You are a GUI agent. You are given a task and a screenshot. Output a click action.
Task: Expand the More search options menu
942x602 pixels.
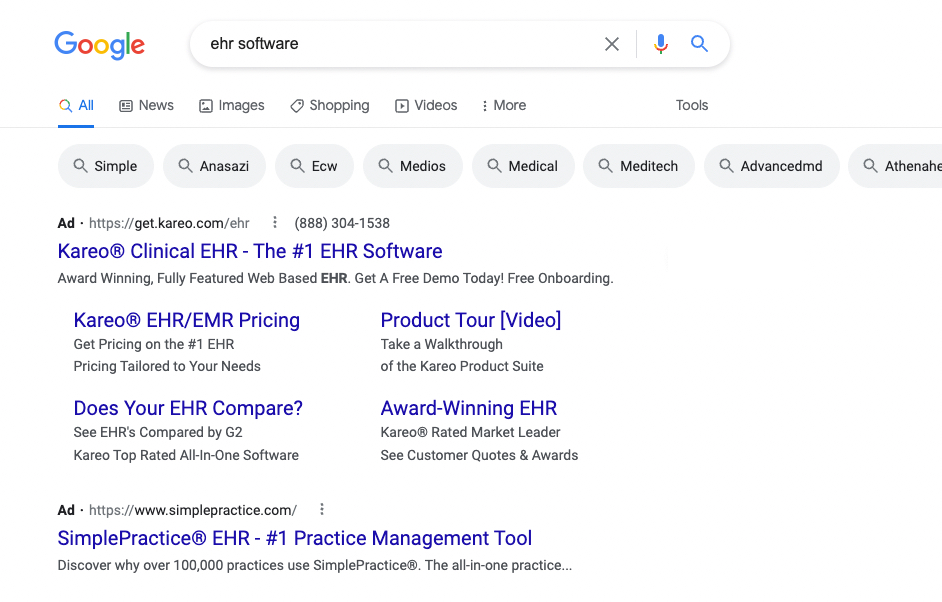pos(503,106)
